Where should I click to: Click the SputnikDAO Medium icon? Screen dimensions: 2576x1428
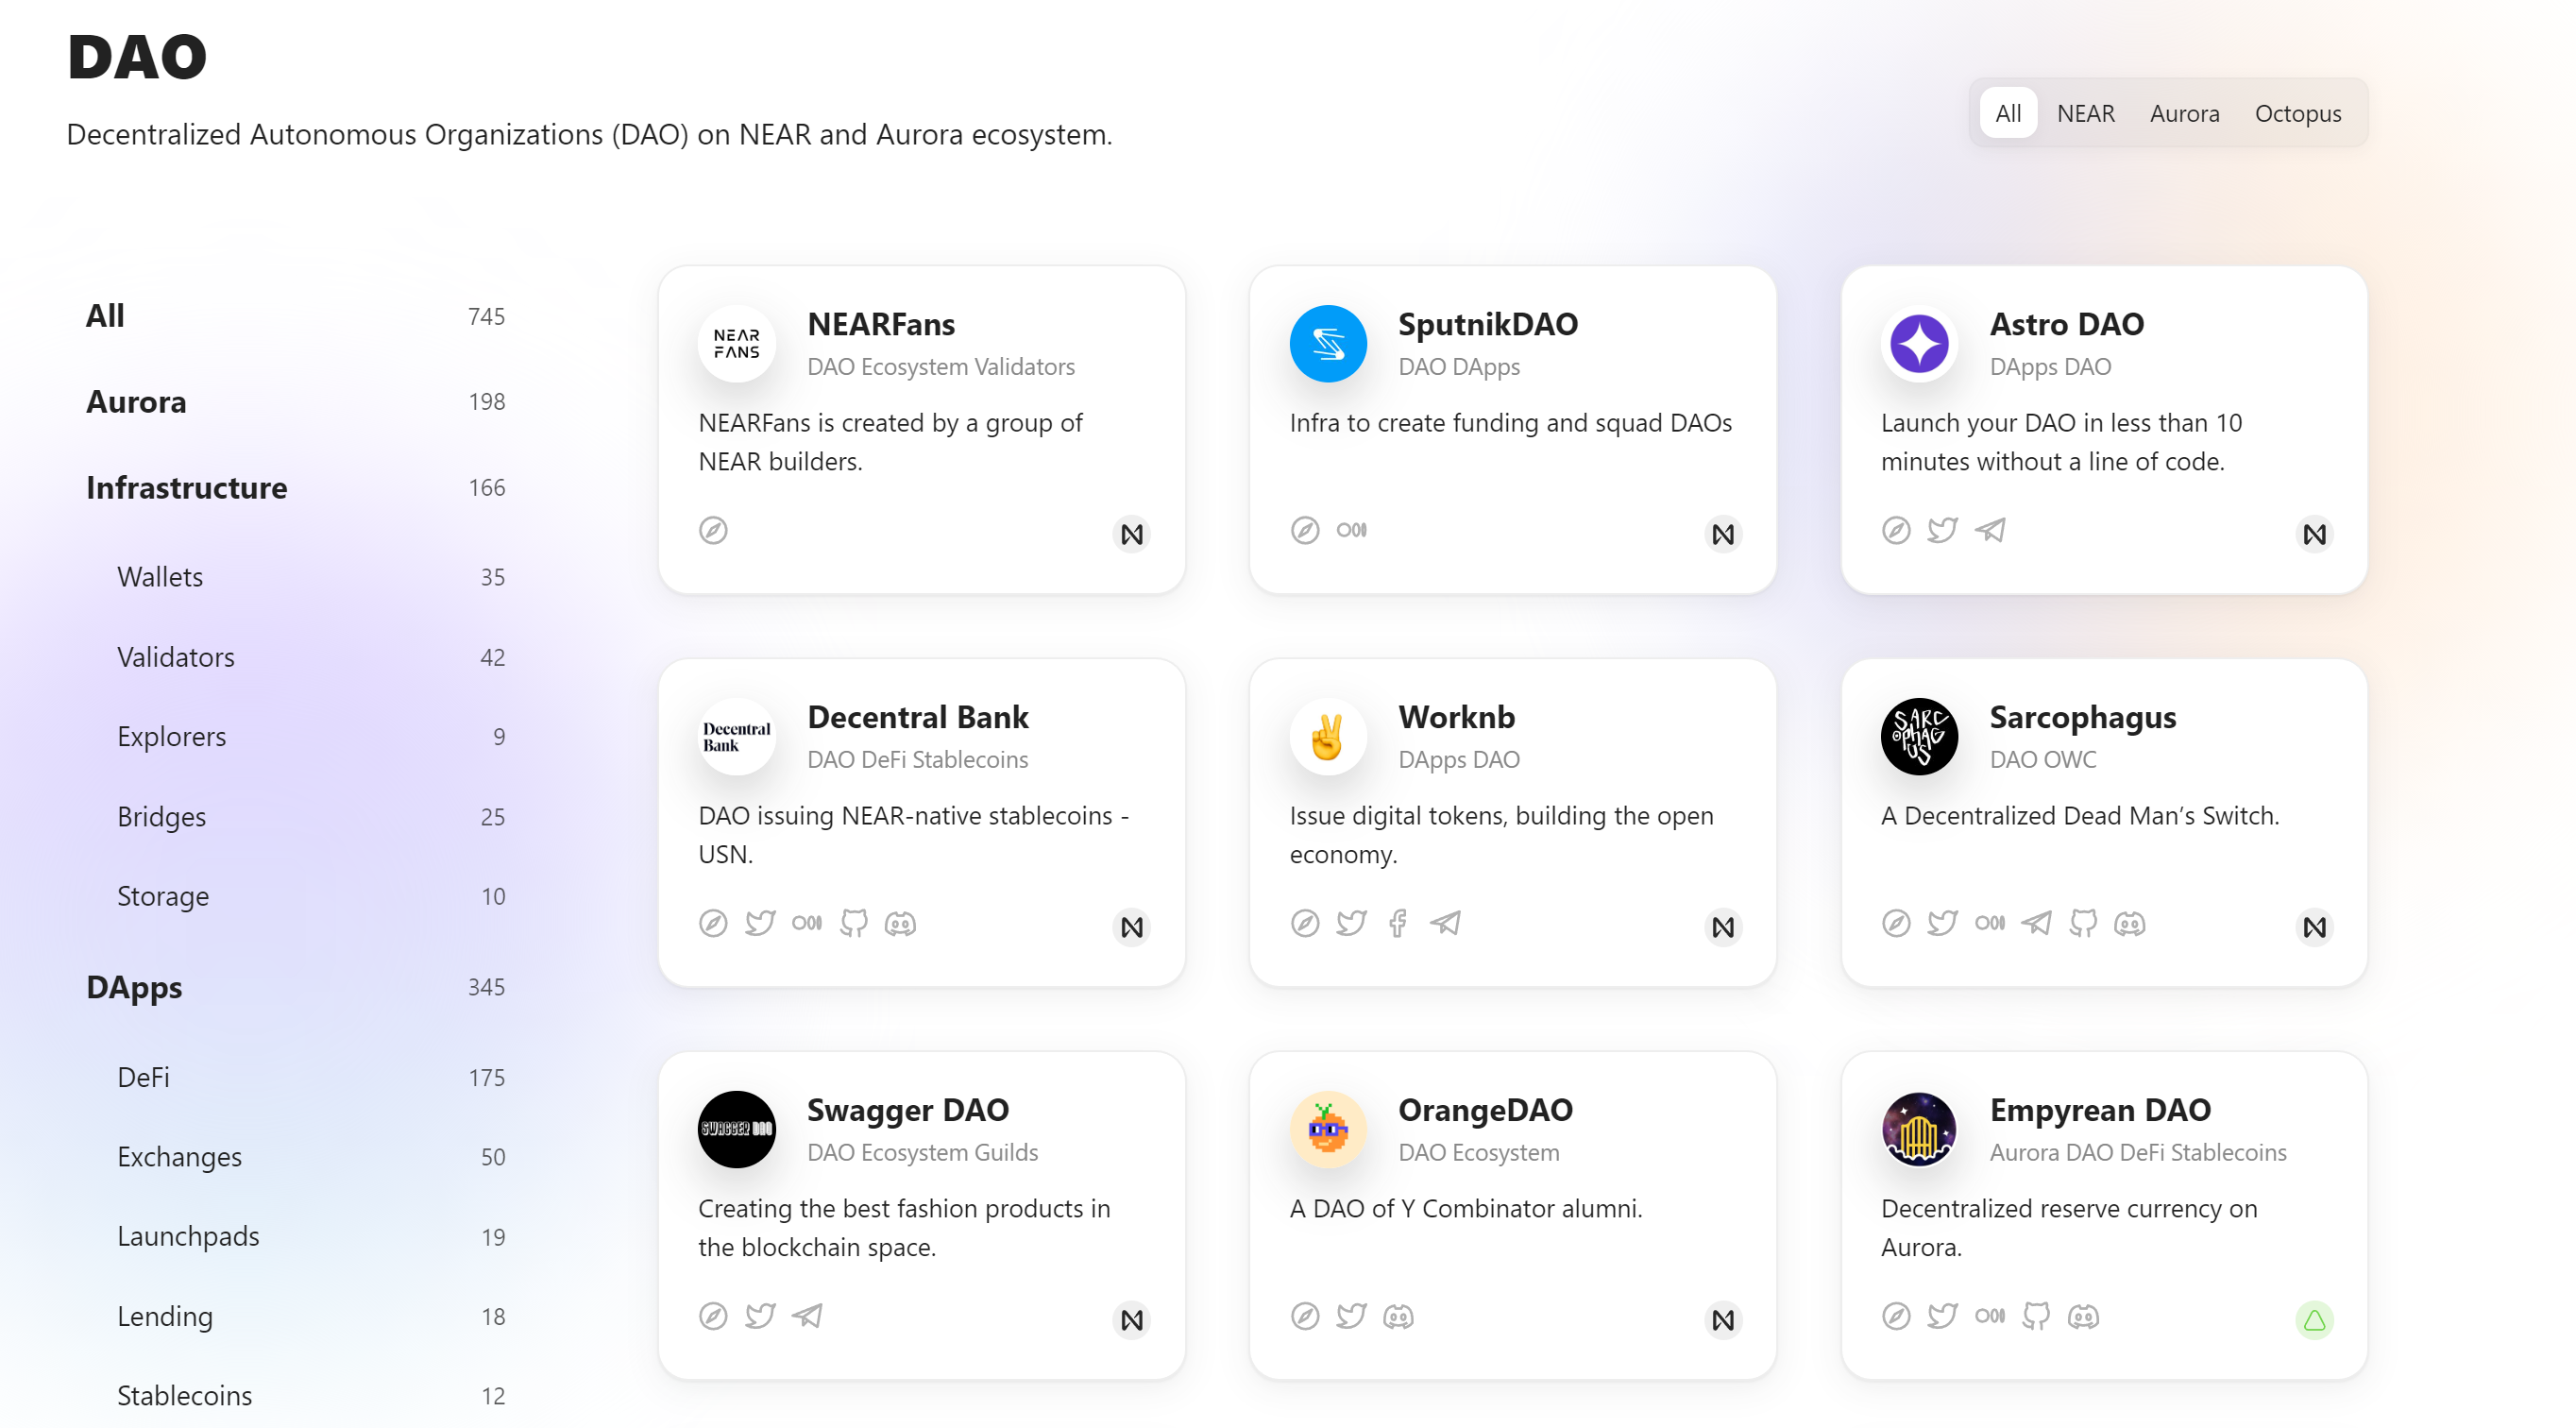coord(1352,529)
